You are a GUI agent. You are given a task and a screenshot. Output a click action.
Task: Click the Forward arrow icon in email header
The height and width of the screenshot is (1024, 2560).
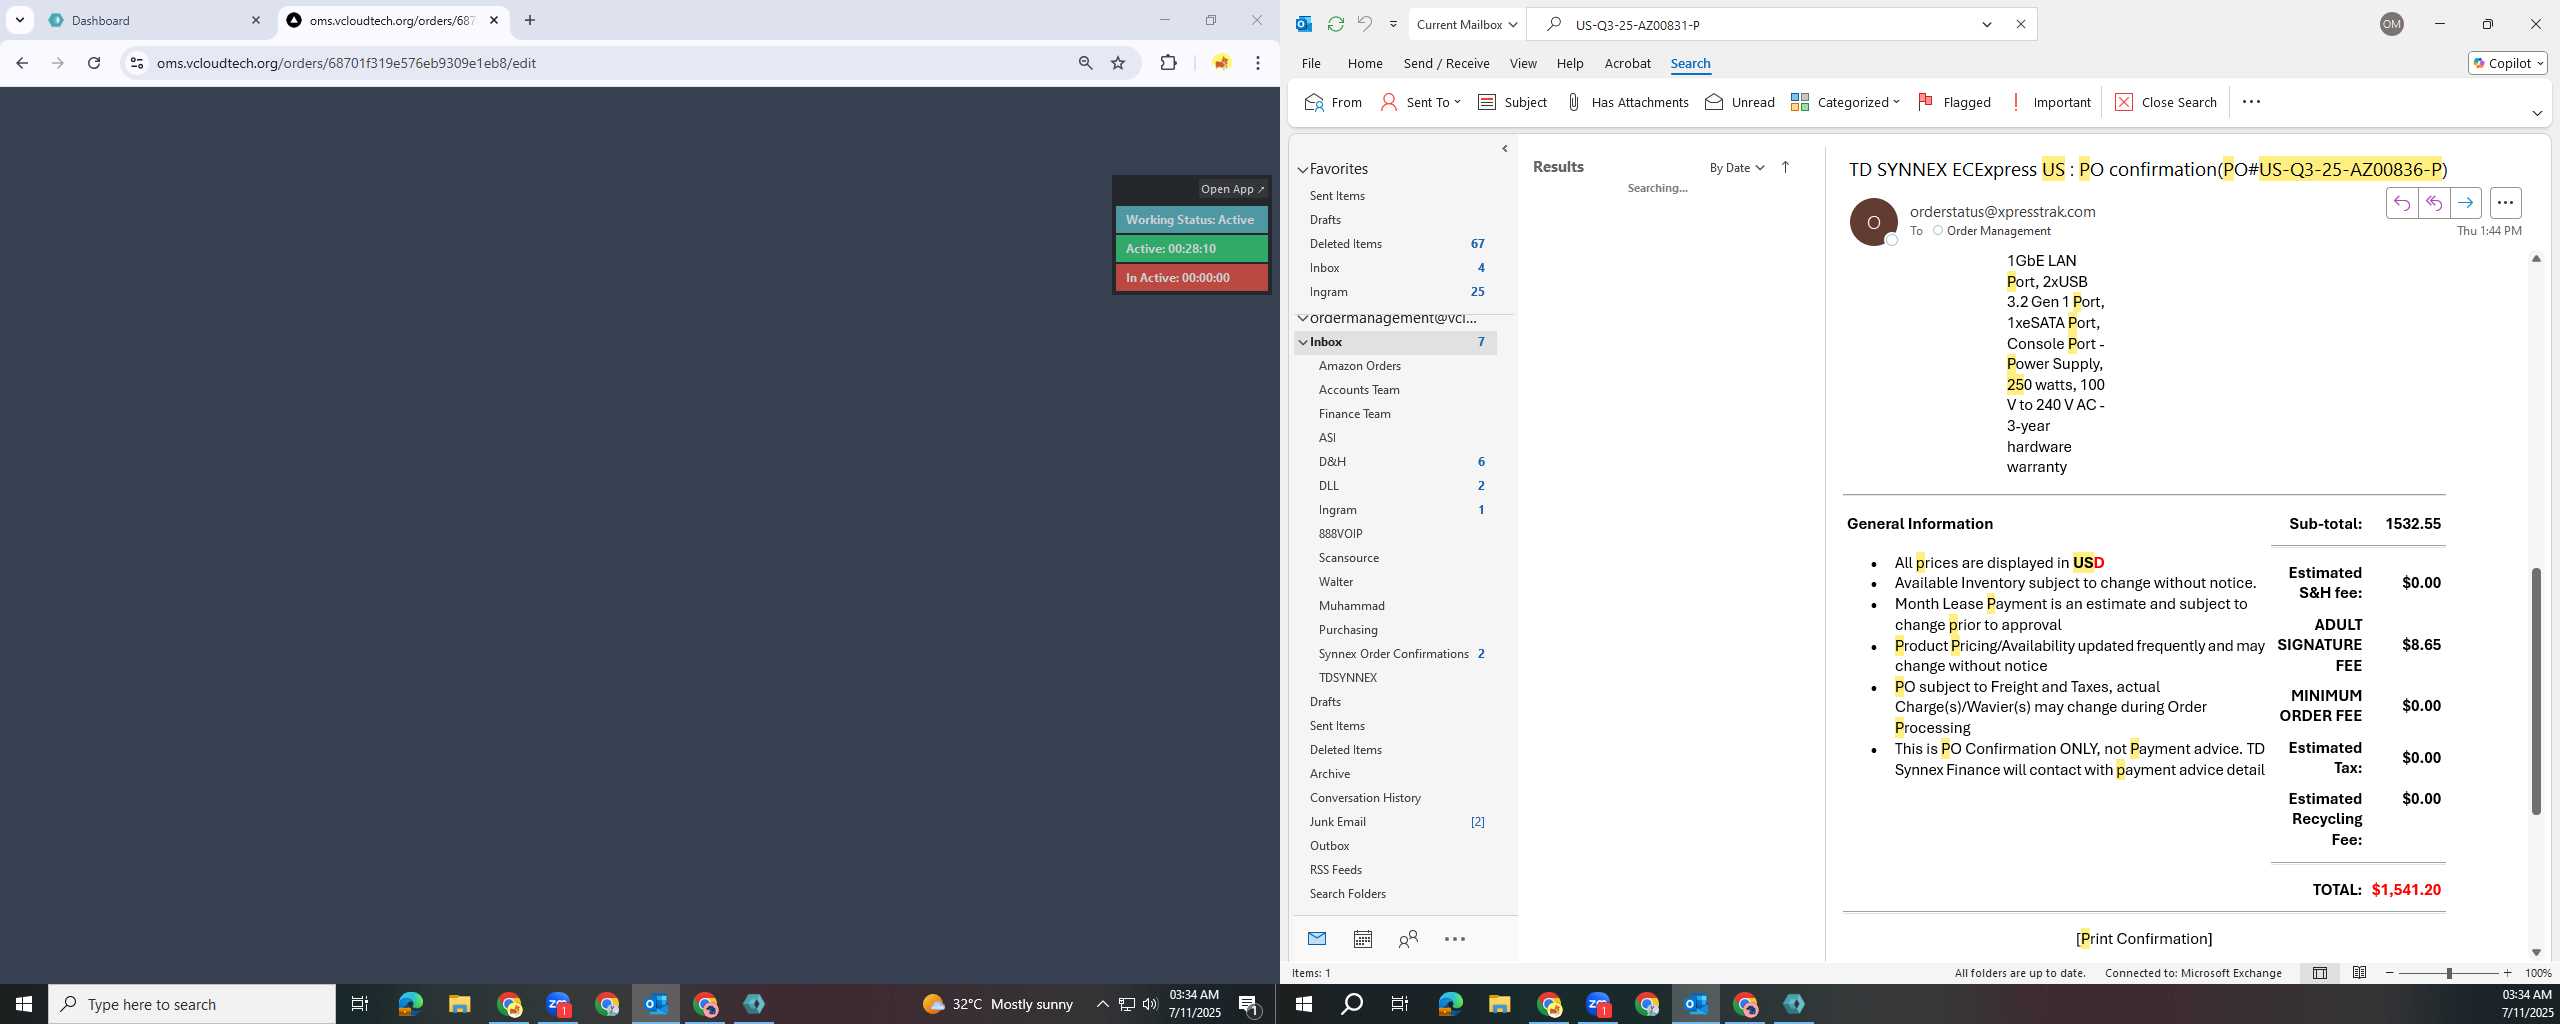(2465, 203)
